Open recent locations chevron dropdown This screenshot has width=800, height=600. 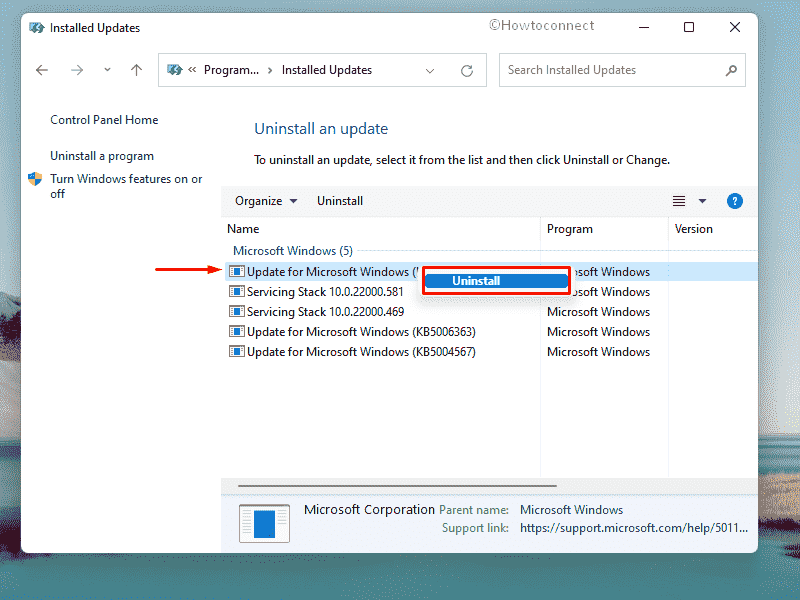pos(107,69)
